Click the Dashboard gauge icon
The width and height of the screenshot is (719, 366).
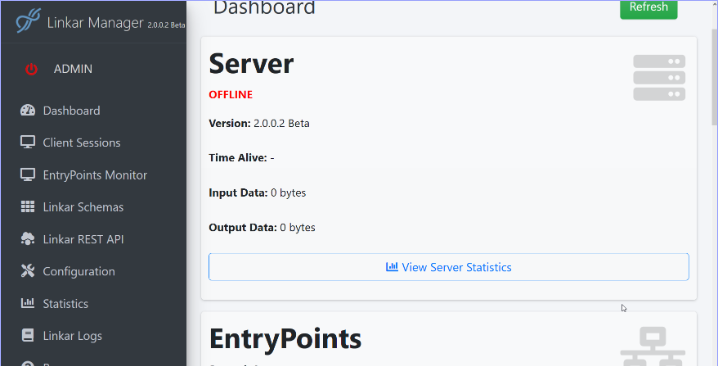coord(28,111)
